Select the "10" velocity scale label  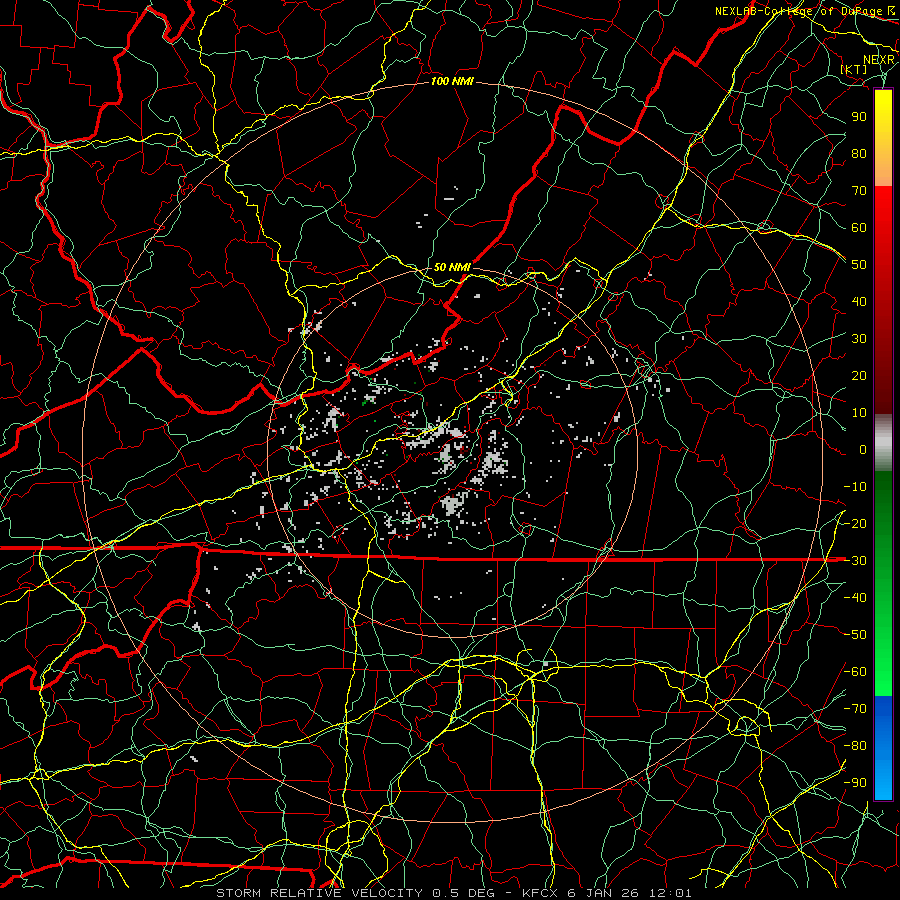(x=859, y=413)
